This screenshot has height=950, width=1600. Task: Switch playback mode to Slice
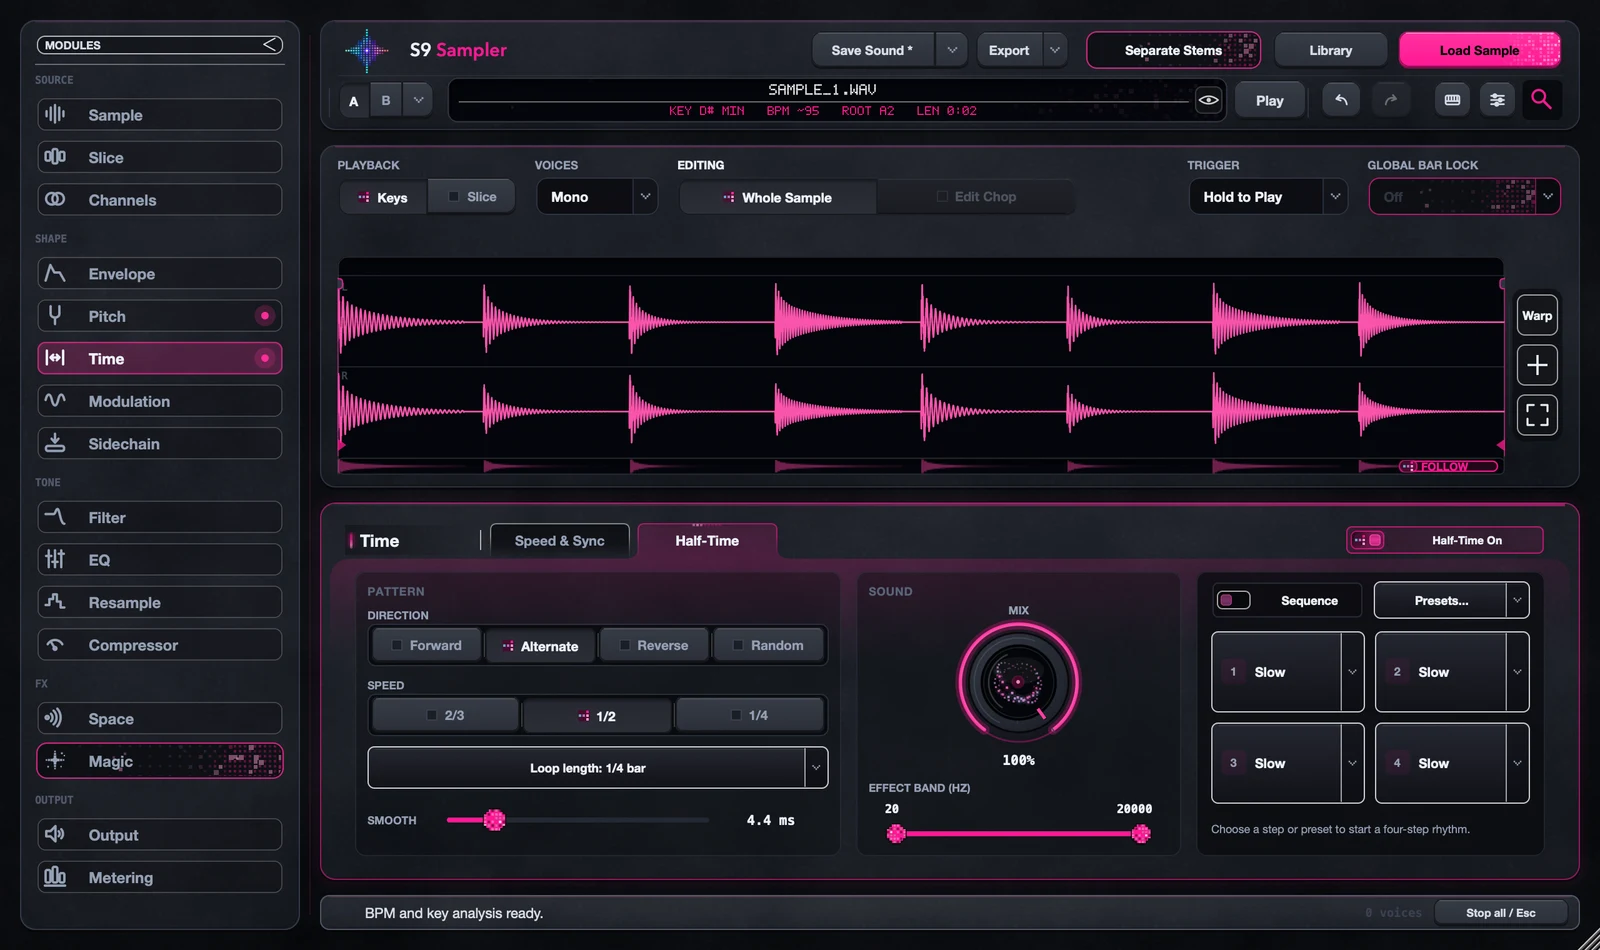tap(472, 197)
